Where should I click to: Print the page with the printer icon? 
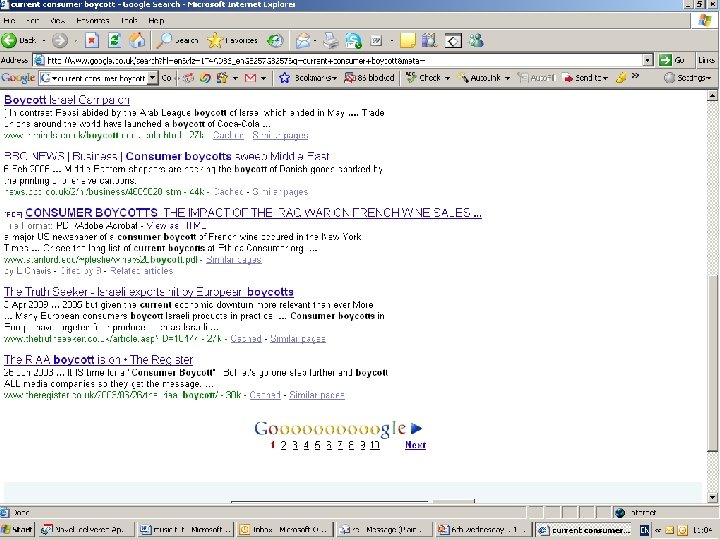[x=331, y=40]
